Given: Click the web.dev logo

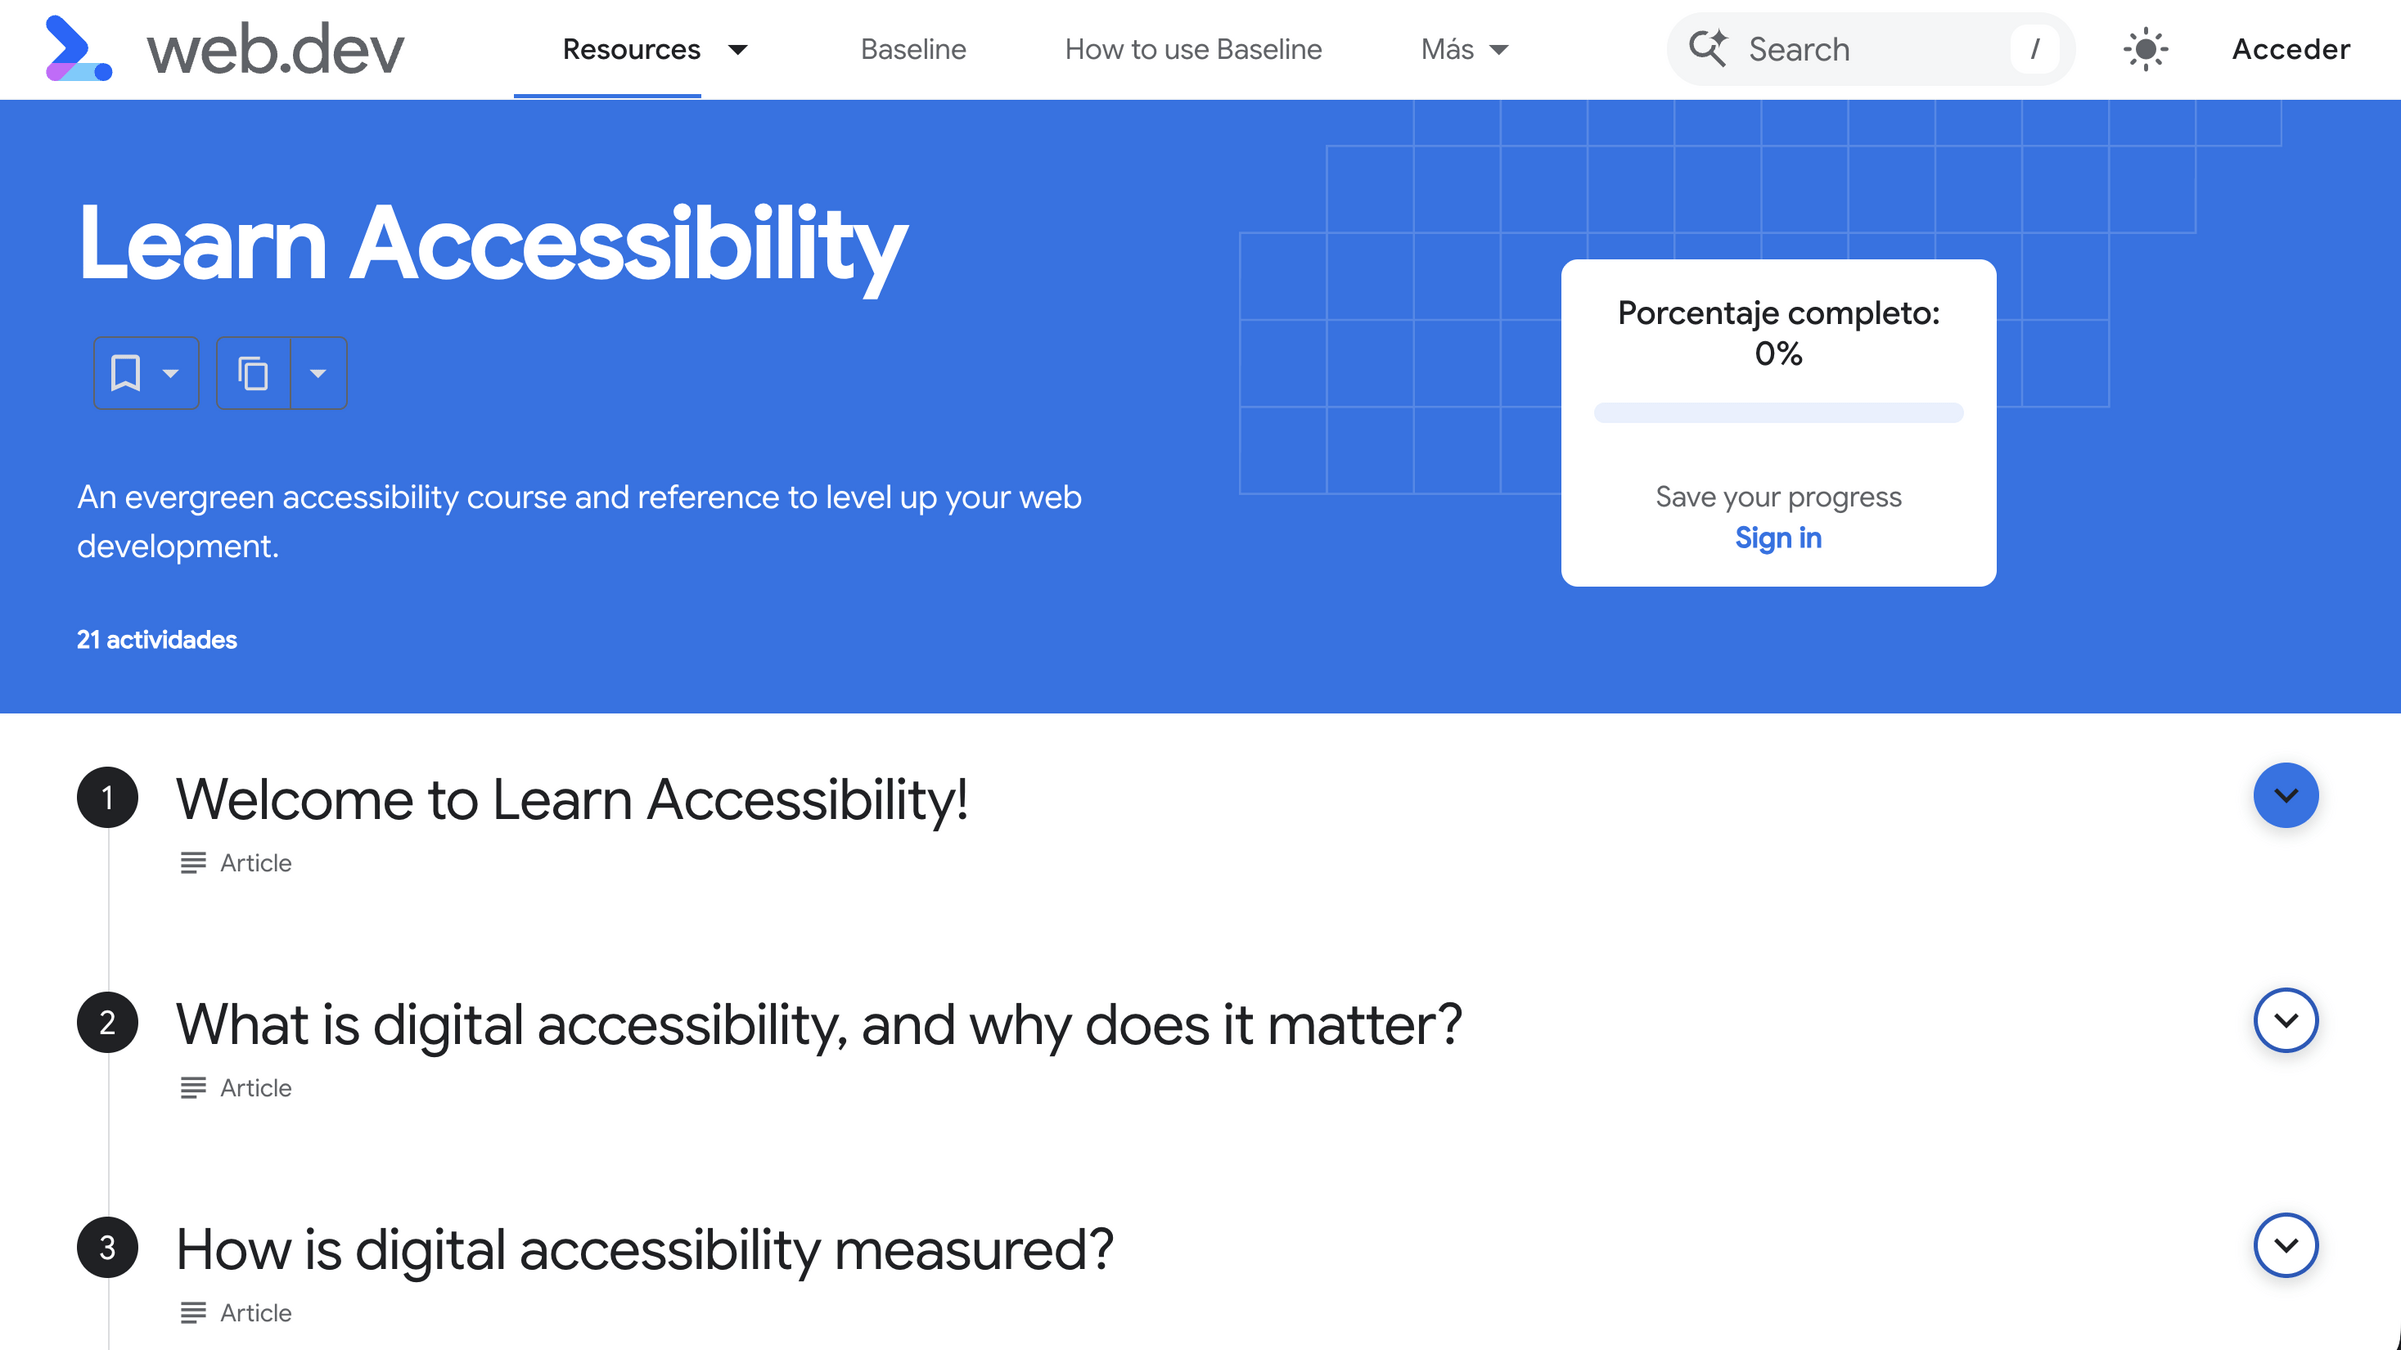Looking at the screenshot, I should coord(220,49).
